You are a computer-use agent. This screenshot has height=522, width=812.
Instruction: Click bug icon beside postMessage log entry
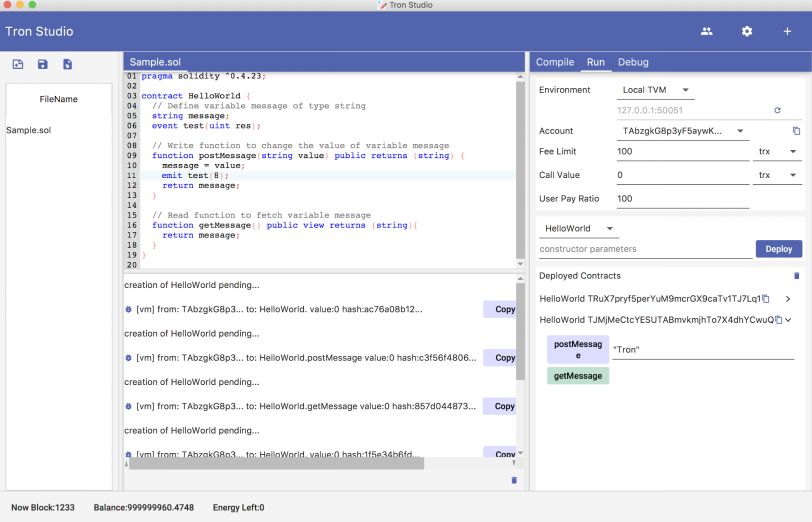(128, 357)
